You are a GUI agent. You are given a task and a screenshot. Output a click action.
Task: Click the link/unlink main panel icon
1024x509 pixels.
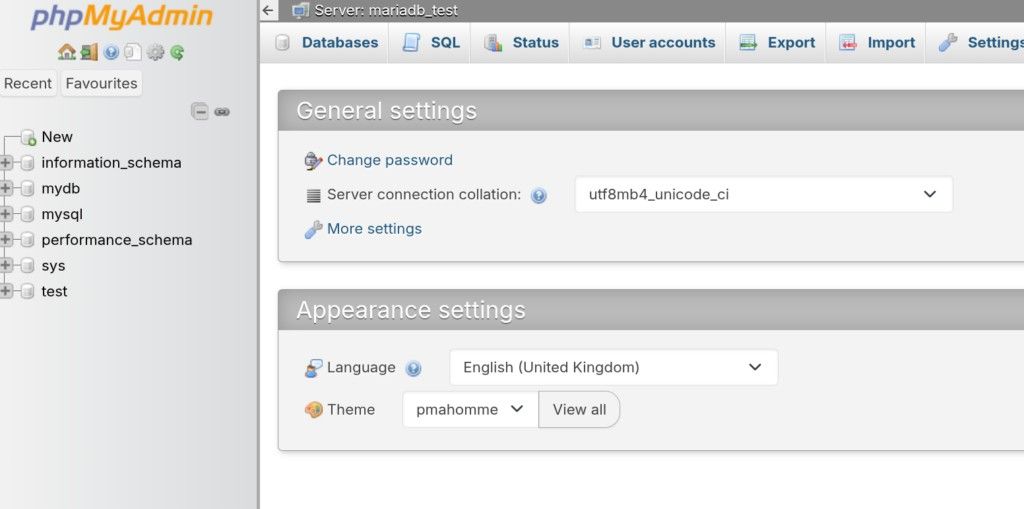coord(222,112)
